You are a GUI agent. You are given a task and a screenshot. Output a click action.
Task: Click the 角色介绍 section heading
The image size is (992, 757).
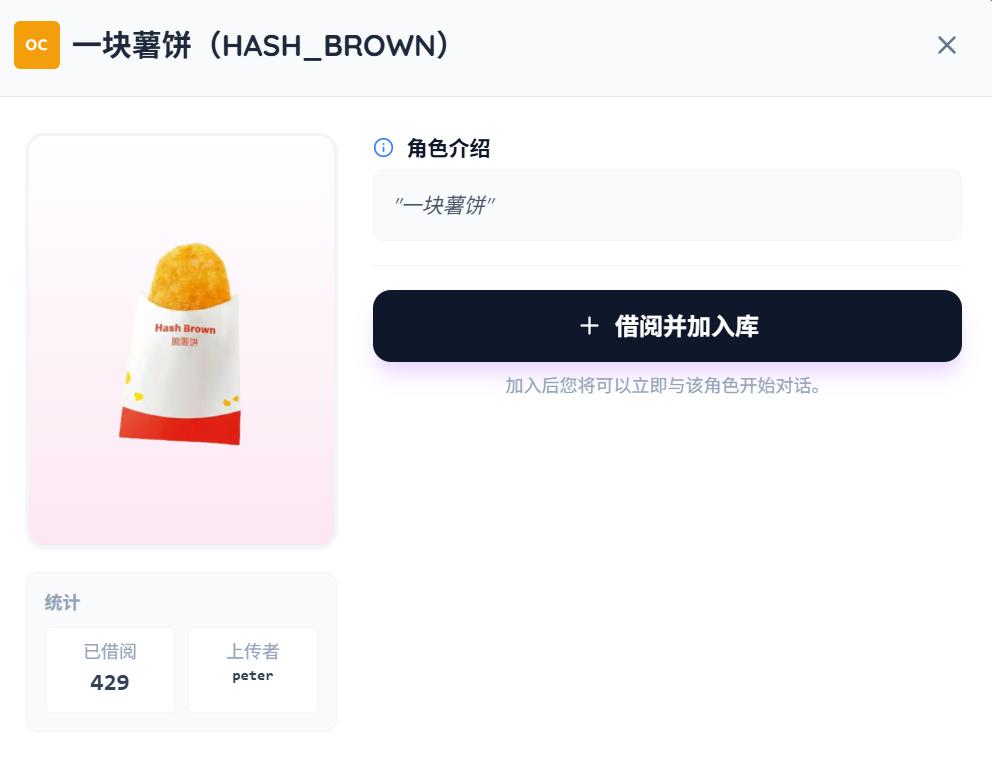tap(448, 149)
